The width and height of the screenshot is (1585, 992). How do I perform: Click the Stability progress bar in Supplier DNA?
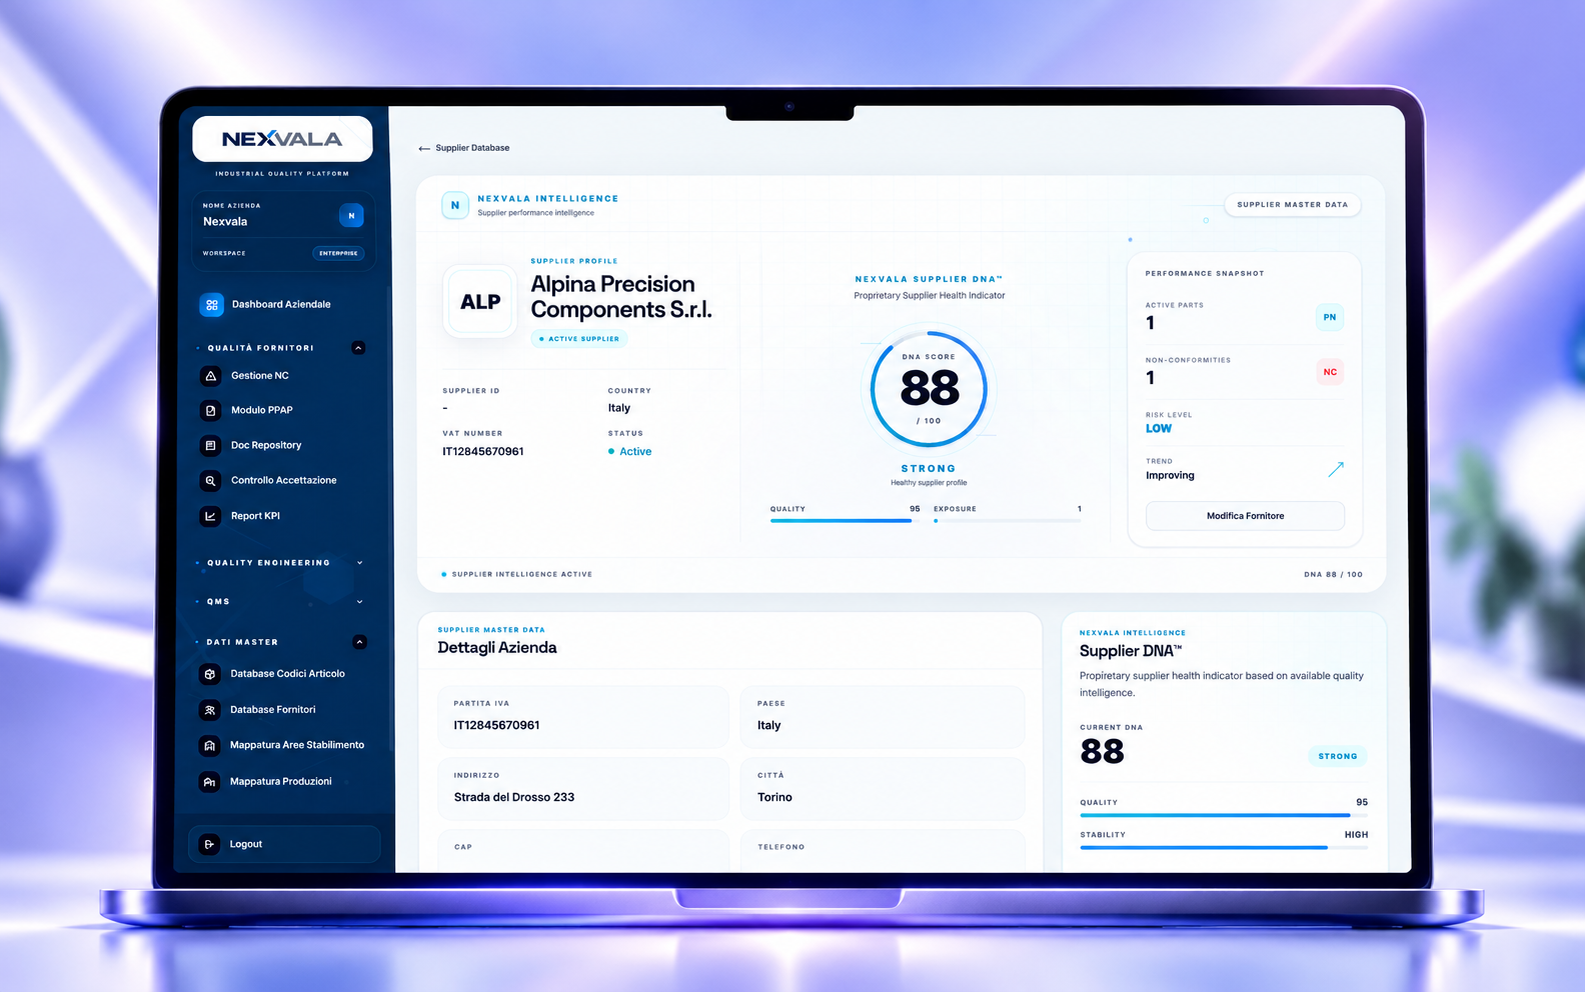[1224, 848]
